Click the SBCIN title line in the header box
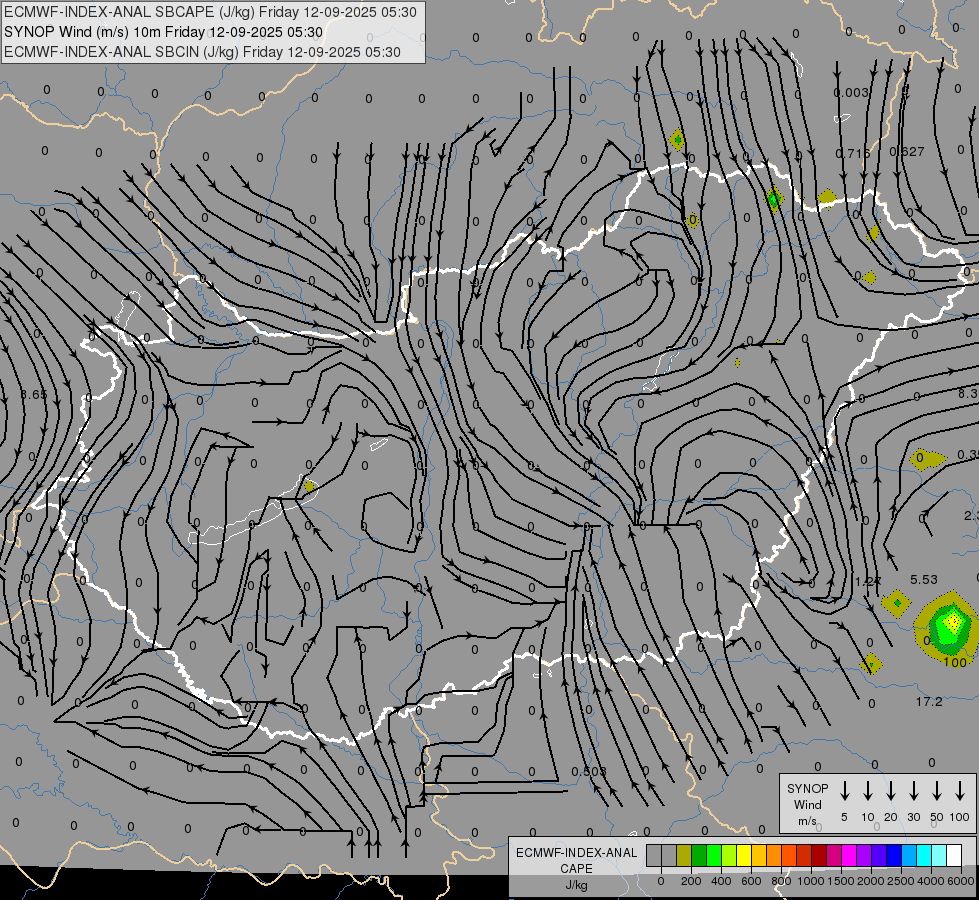 pos(202,52)
